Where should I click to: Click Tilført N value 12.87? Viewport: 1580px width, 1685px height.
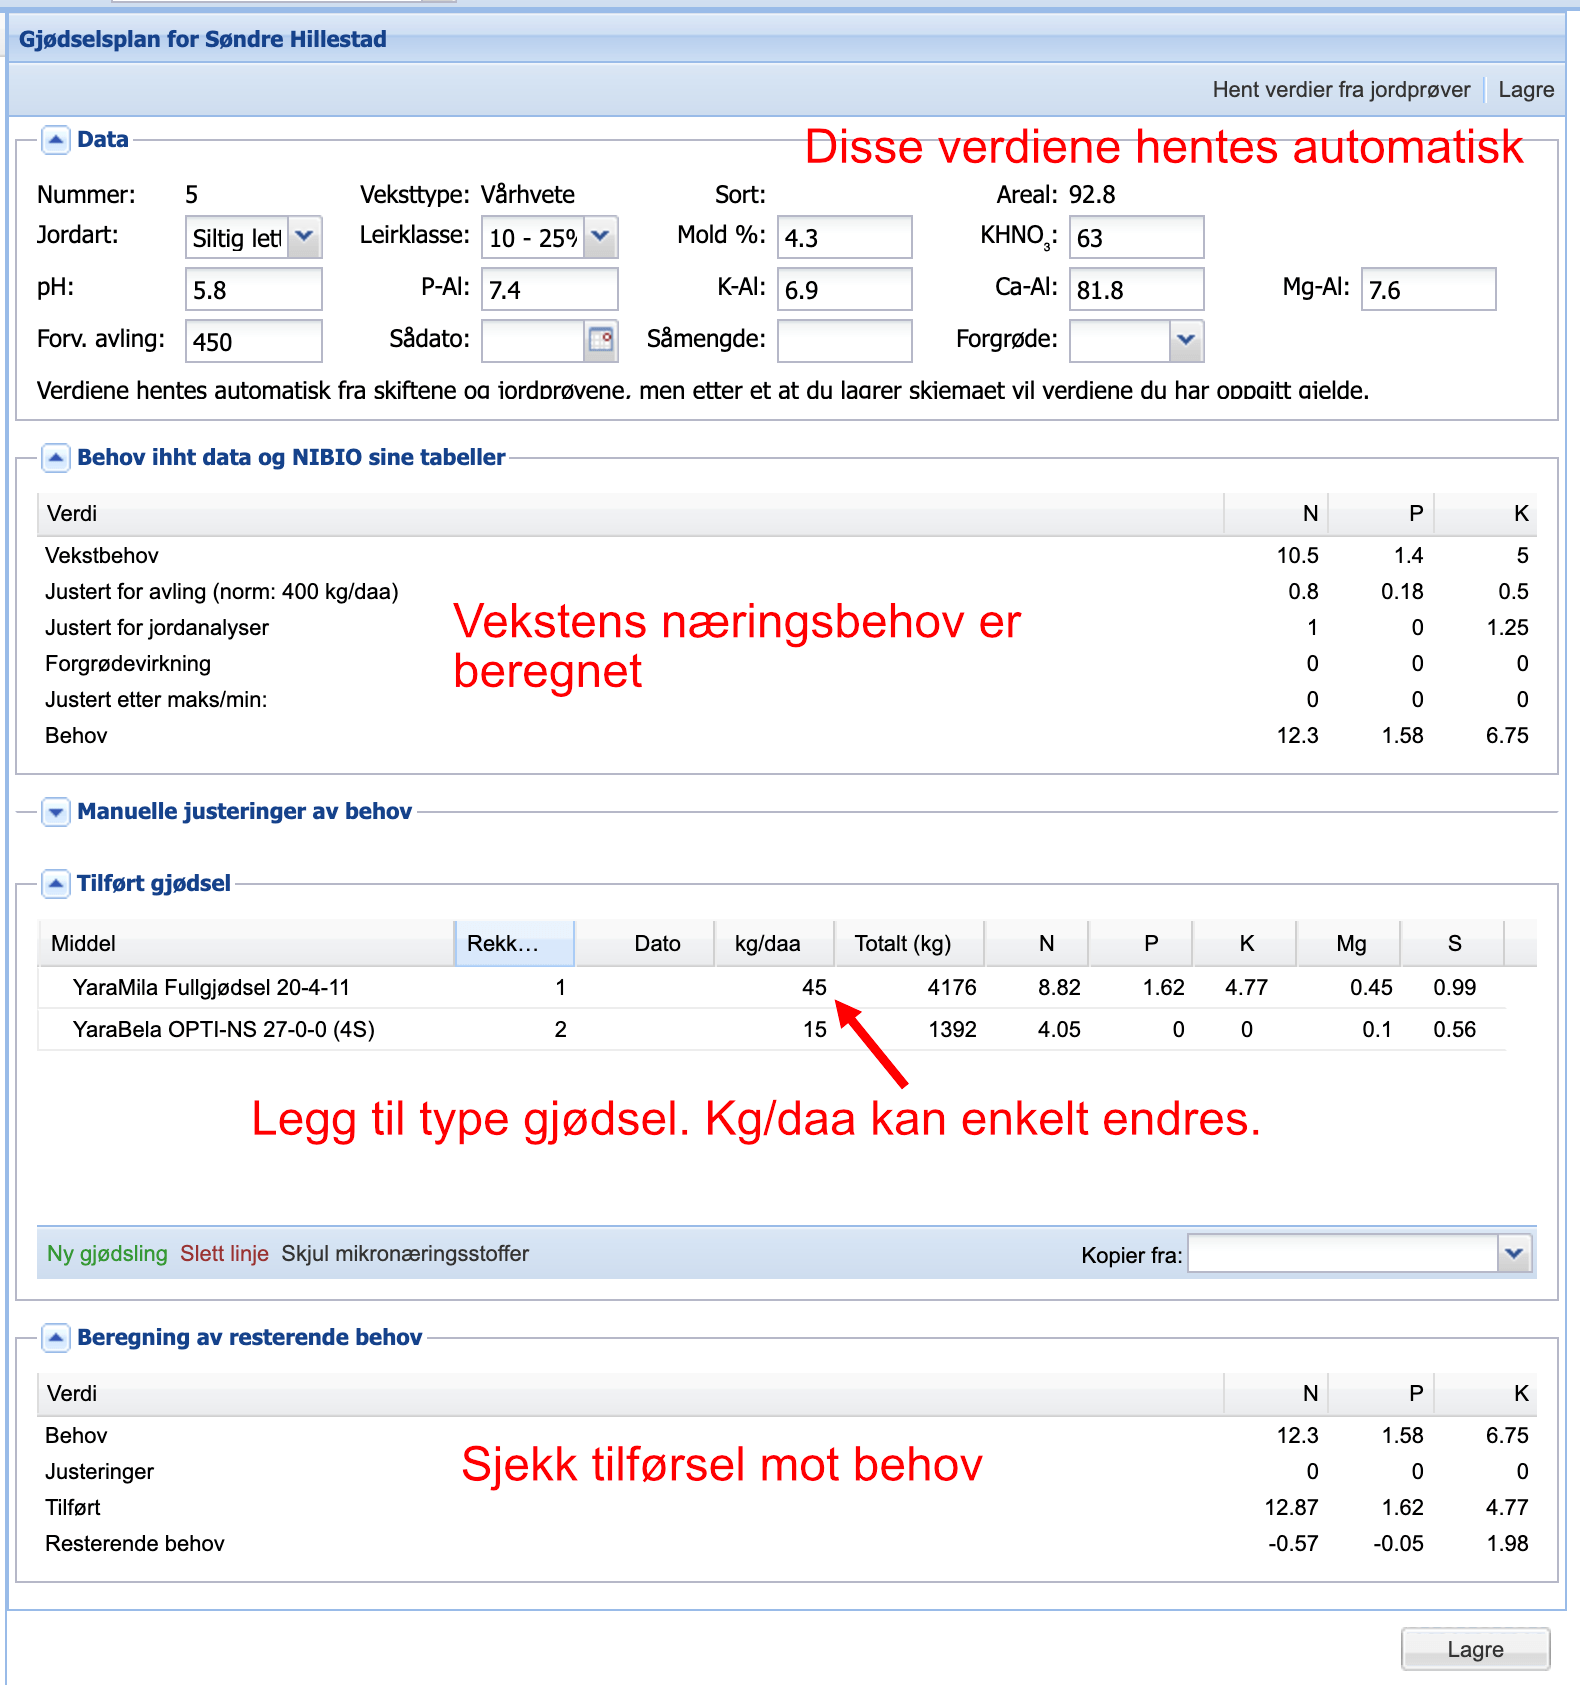1291,1508
